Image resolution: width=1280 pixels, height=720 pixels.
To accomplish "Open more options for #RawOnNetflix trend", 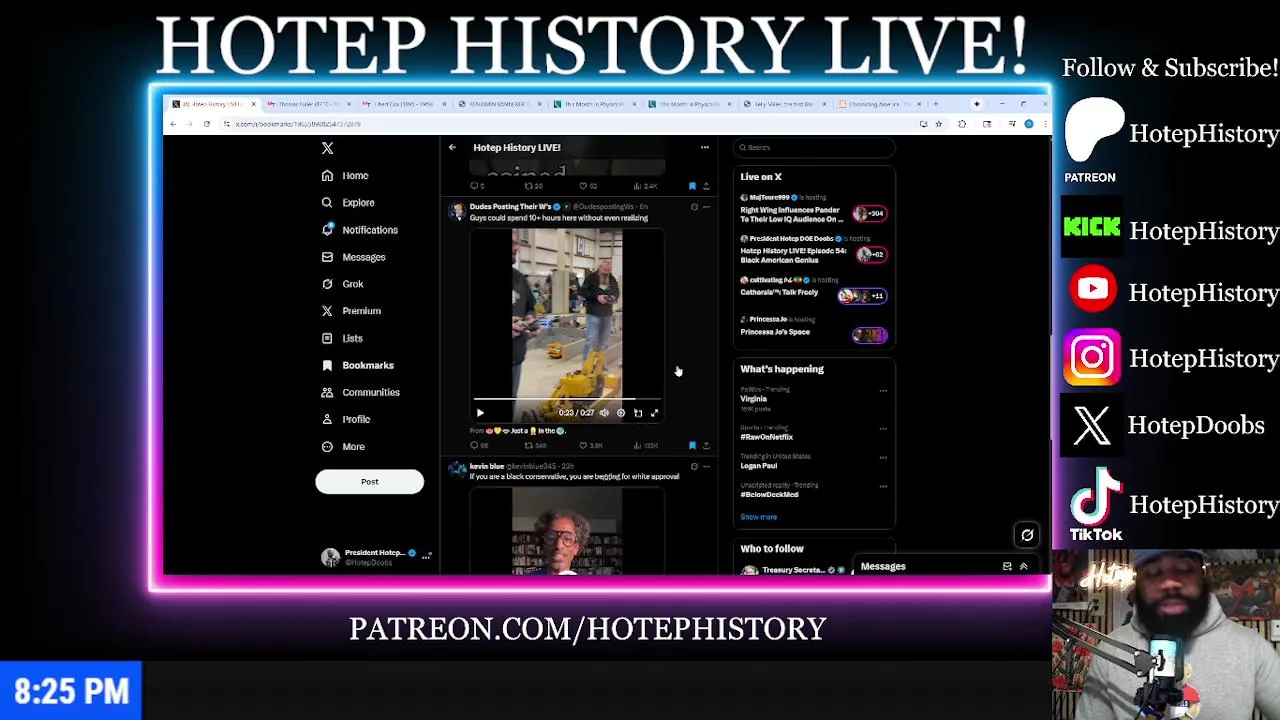I will pyautogui.click(x=883, y=428).
